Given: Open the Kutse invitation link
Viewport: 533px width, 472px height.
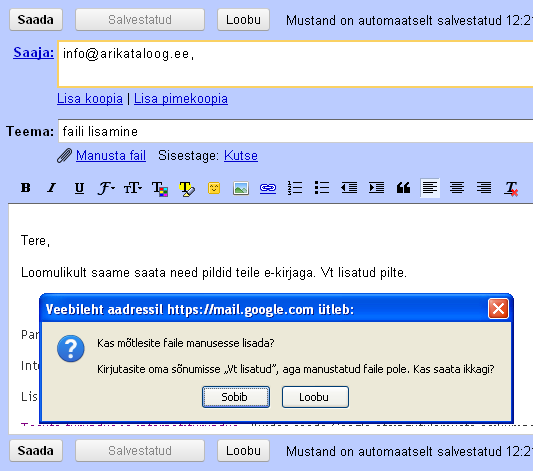Looking at the screenshot, I should click(241, 156).
